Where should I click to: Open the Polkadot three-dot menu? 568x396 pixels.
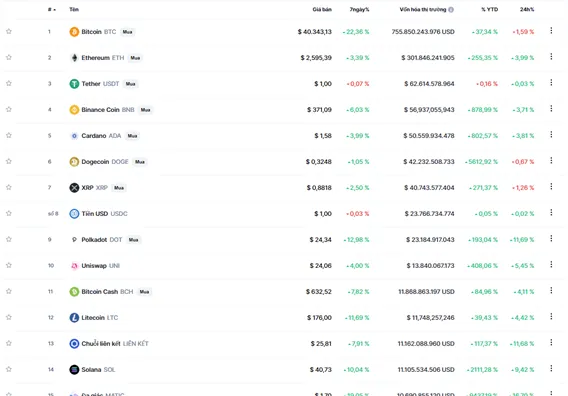click(551, 238)
